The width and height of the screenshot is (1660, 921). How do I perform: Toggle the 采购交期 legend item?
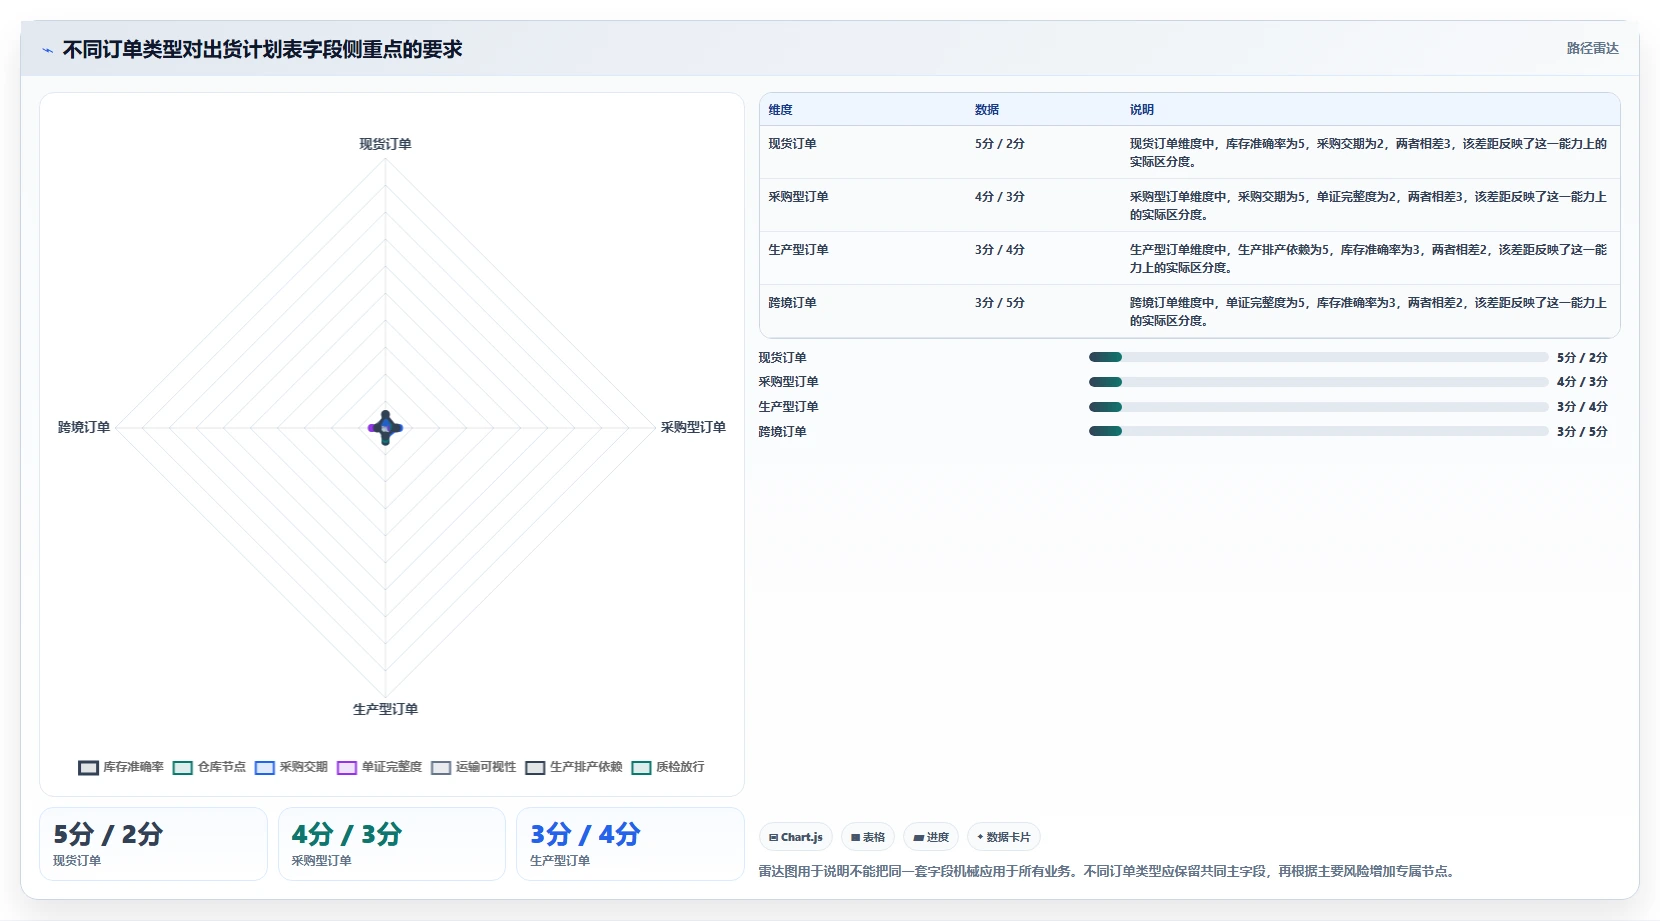pos(291,767)
